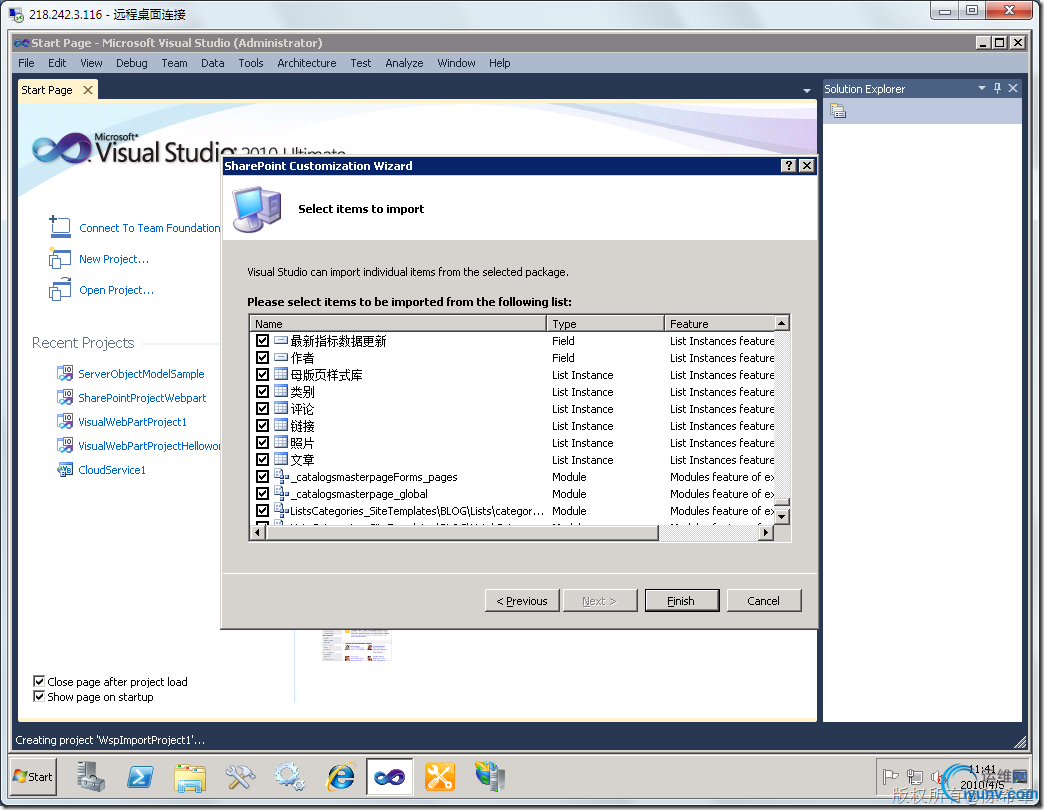Open Internet Explorer from the taskbar
Screen dimensions: 1044x810
(340, 777)
